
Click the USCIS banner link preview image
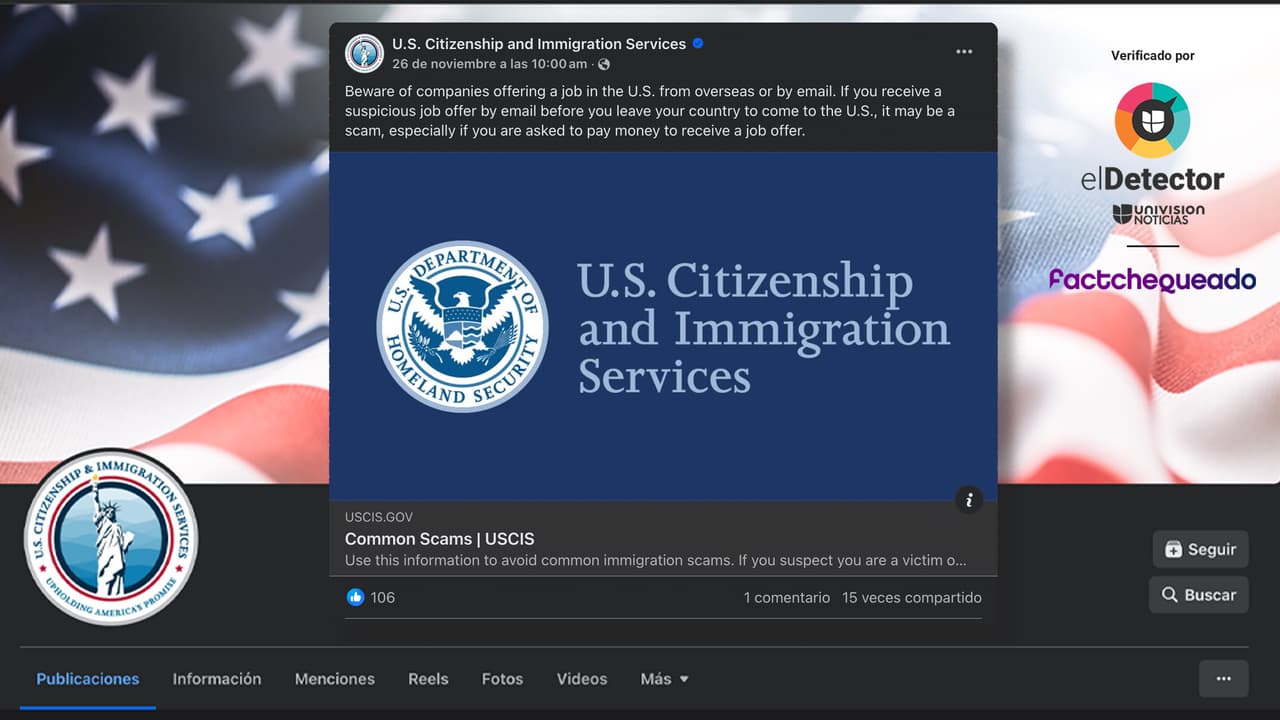click(x=663, y=326)
